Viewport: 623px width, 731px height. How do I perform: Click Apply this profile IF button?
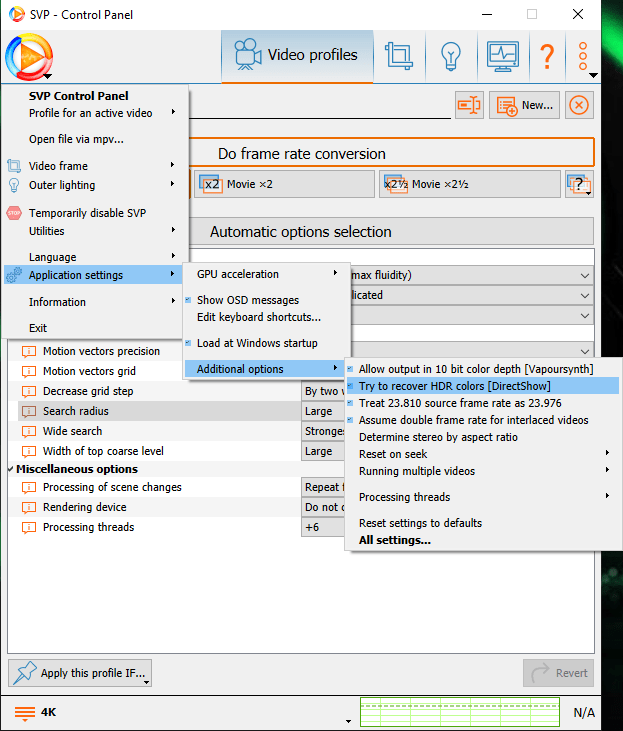pos(80,673)
